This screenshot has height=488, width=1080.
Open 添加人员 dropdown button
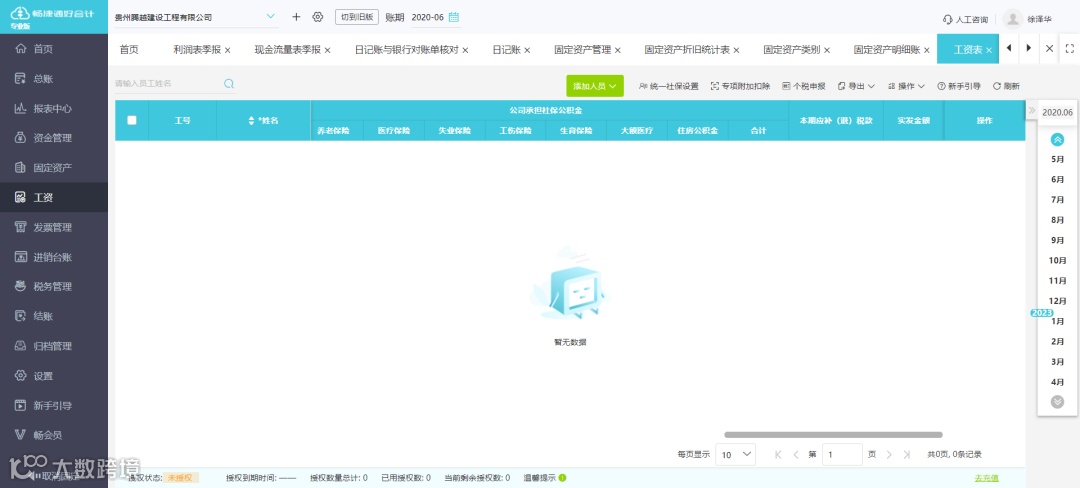tap(594, 86)
